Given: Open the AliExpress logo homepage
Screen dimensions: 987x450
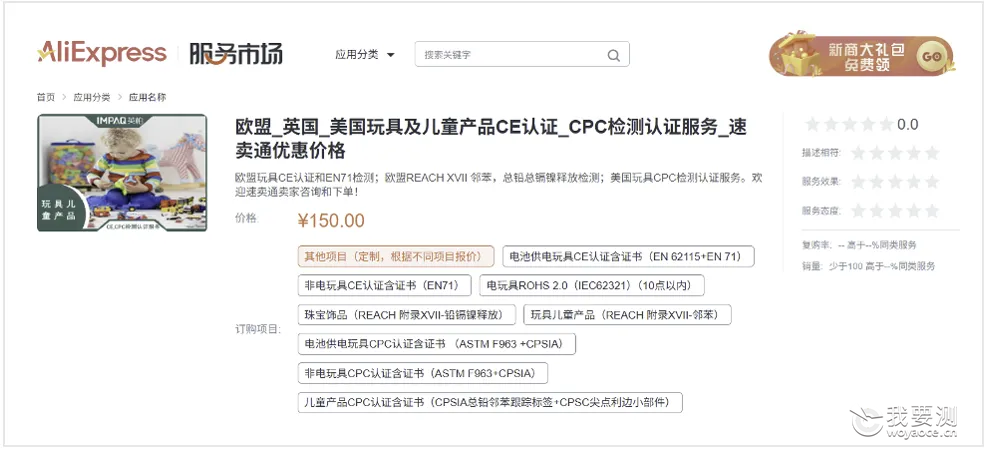Looking at the screenshot, I should [102, 53].
